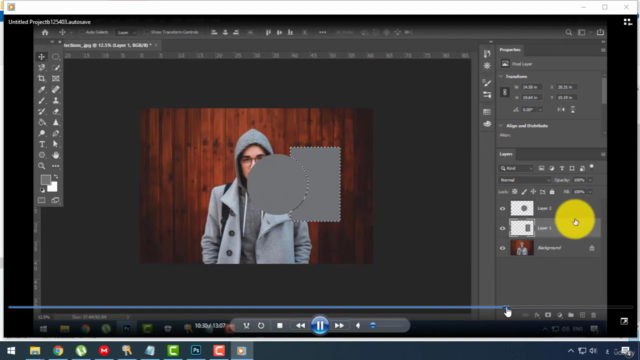Select the Frame tool

point(56,78)
